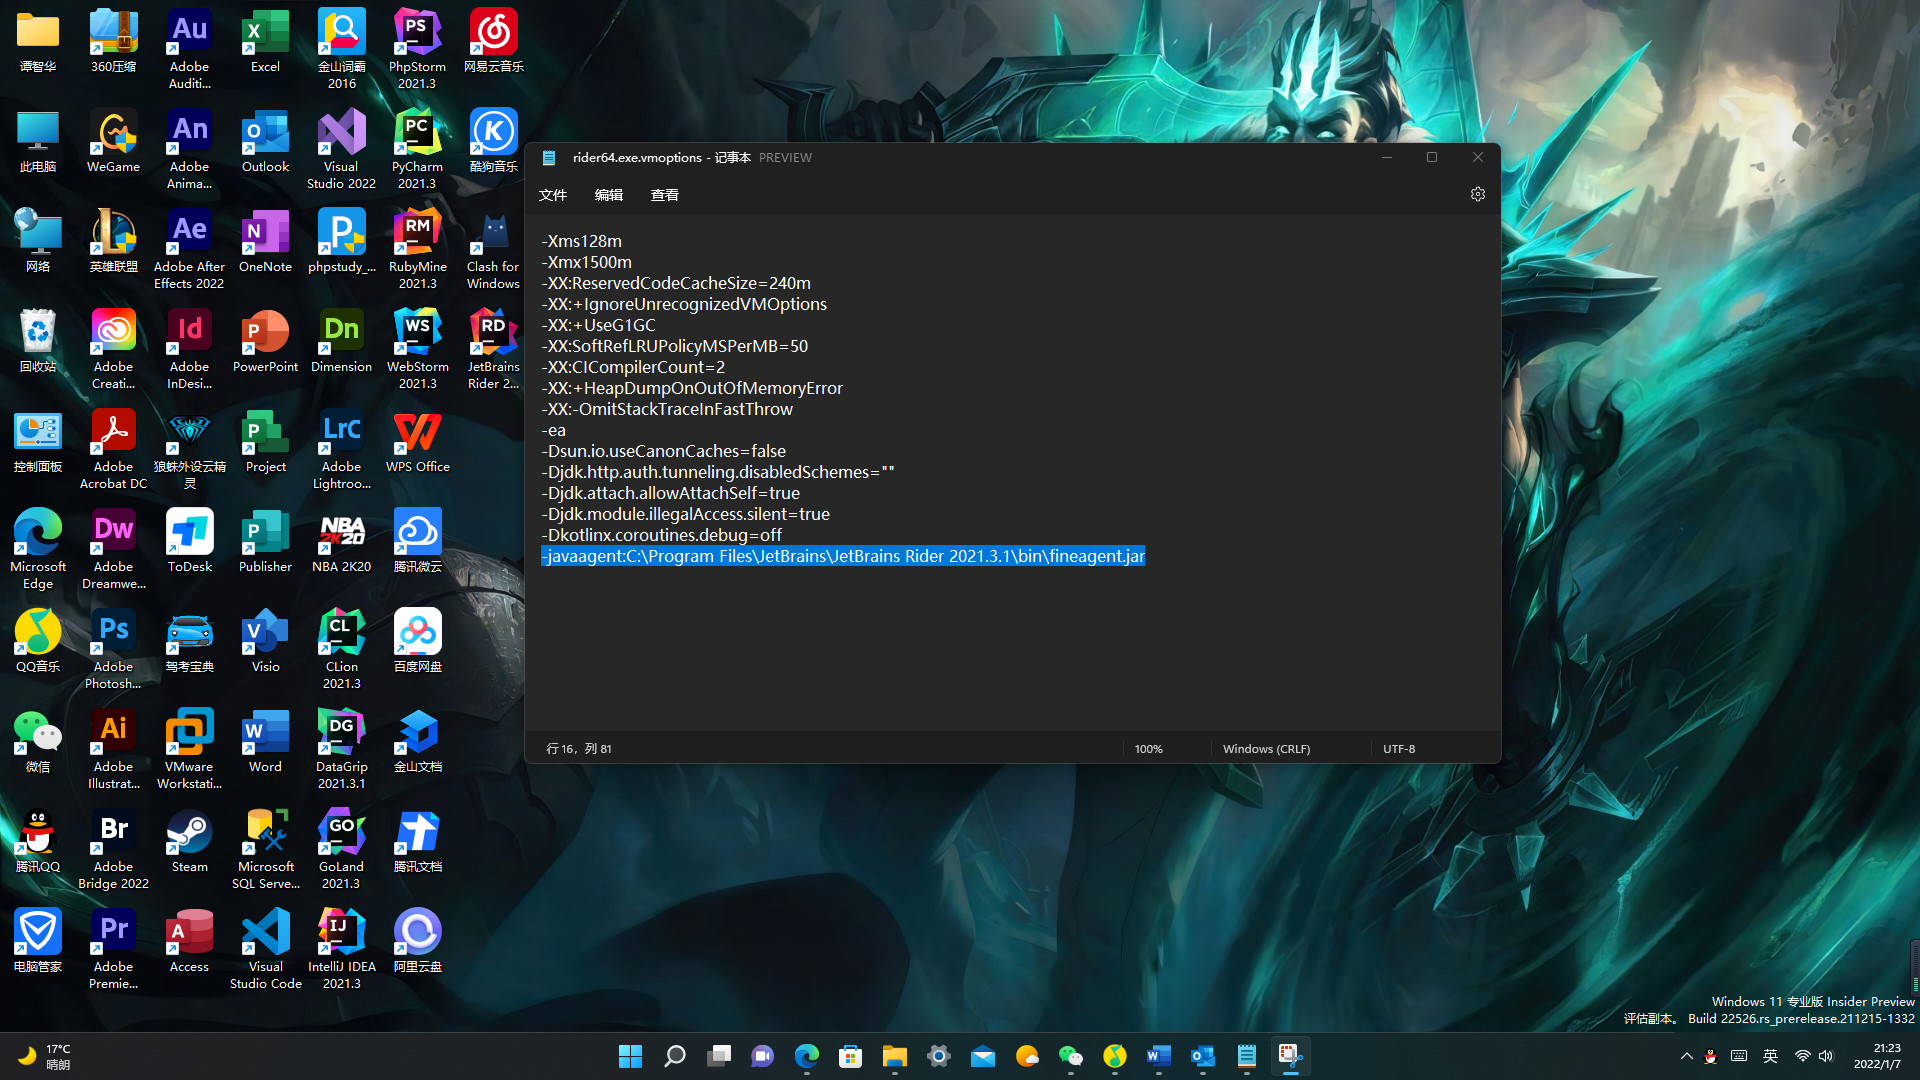Open the taskbar search icon
Viewport: 1920px width, 1080px height.
coord(675,1056)
